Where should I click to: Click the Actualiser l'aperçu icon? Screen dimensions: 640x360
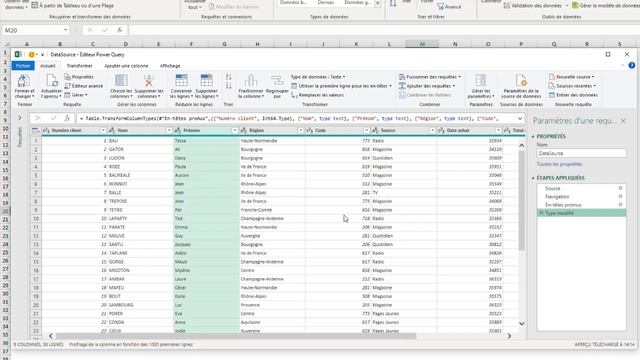(51, 81)
